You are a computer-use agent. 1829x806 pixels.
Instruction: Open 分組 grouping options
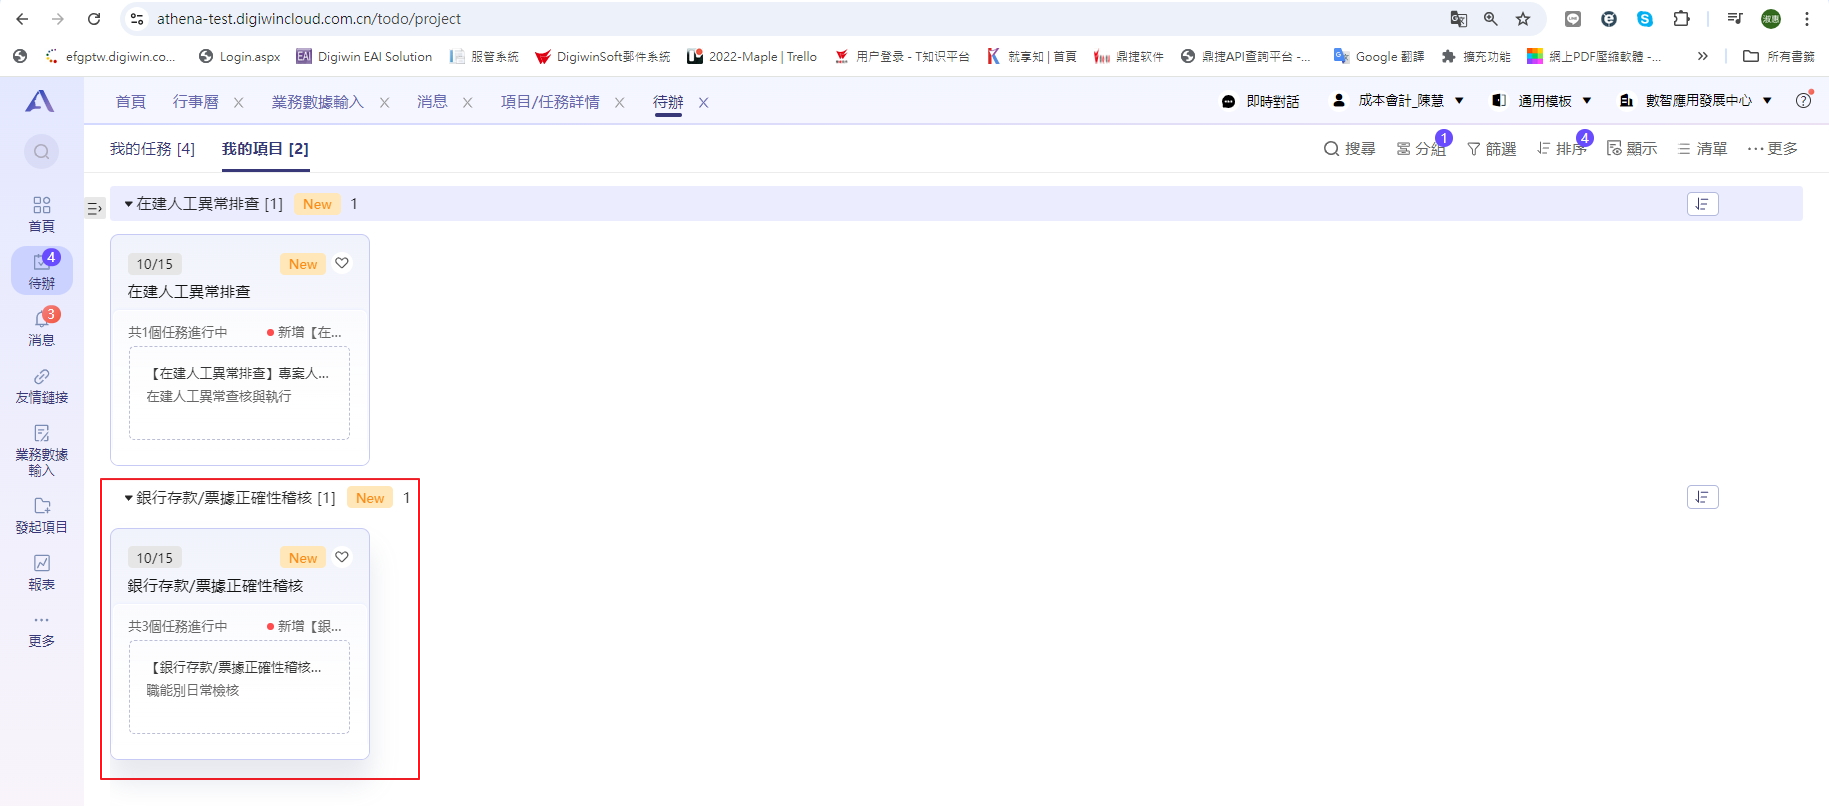pyautogui.click(x=1421, y=149)
